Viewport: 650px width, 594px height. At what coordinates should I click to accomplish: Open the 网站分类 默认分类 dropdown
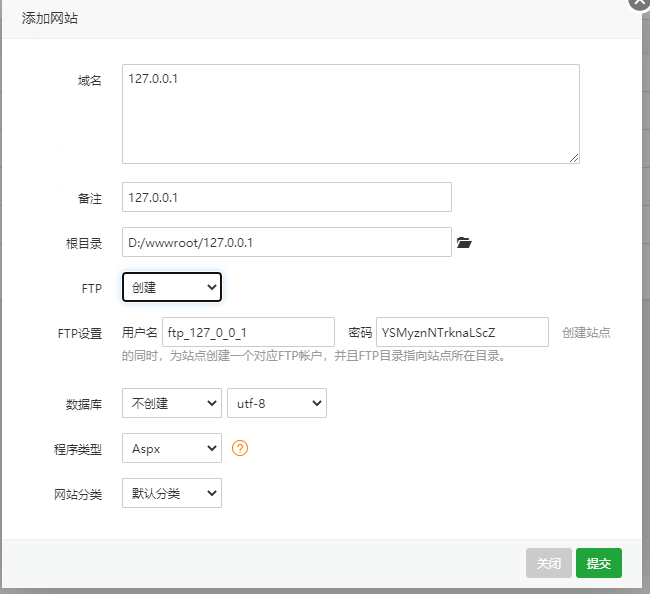point(172,493)
